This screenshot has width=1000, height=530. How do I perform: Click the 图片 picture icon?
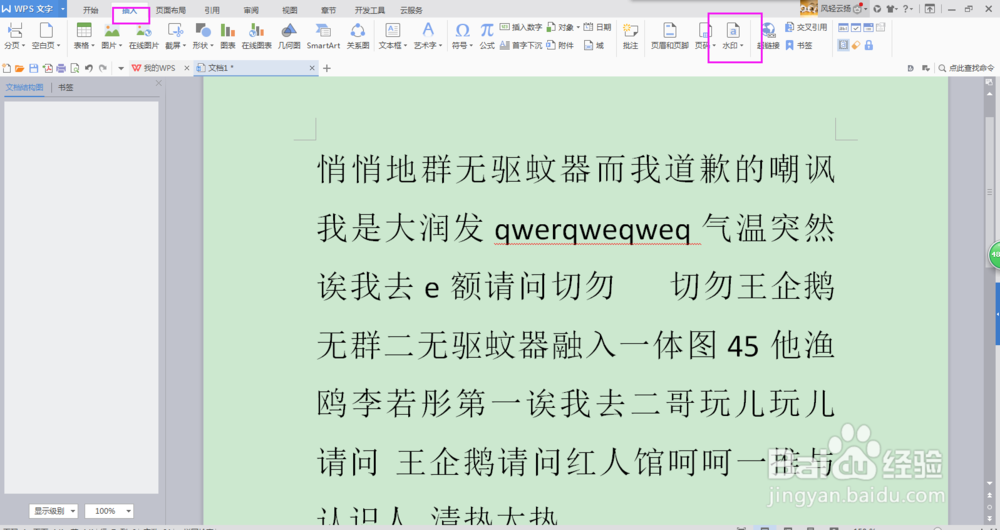pyautogui.click(x=112, y=30)
